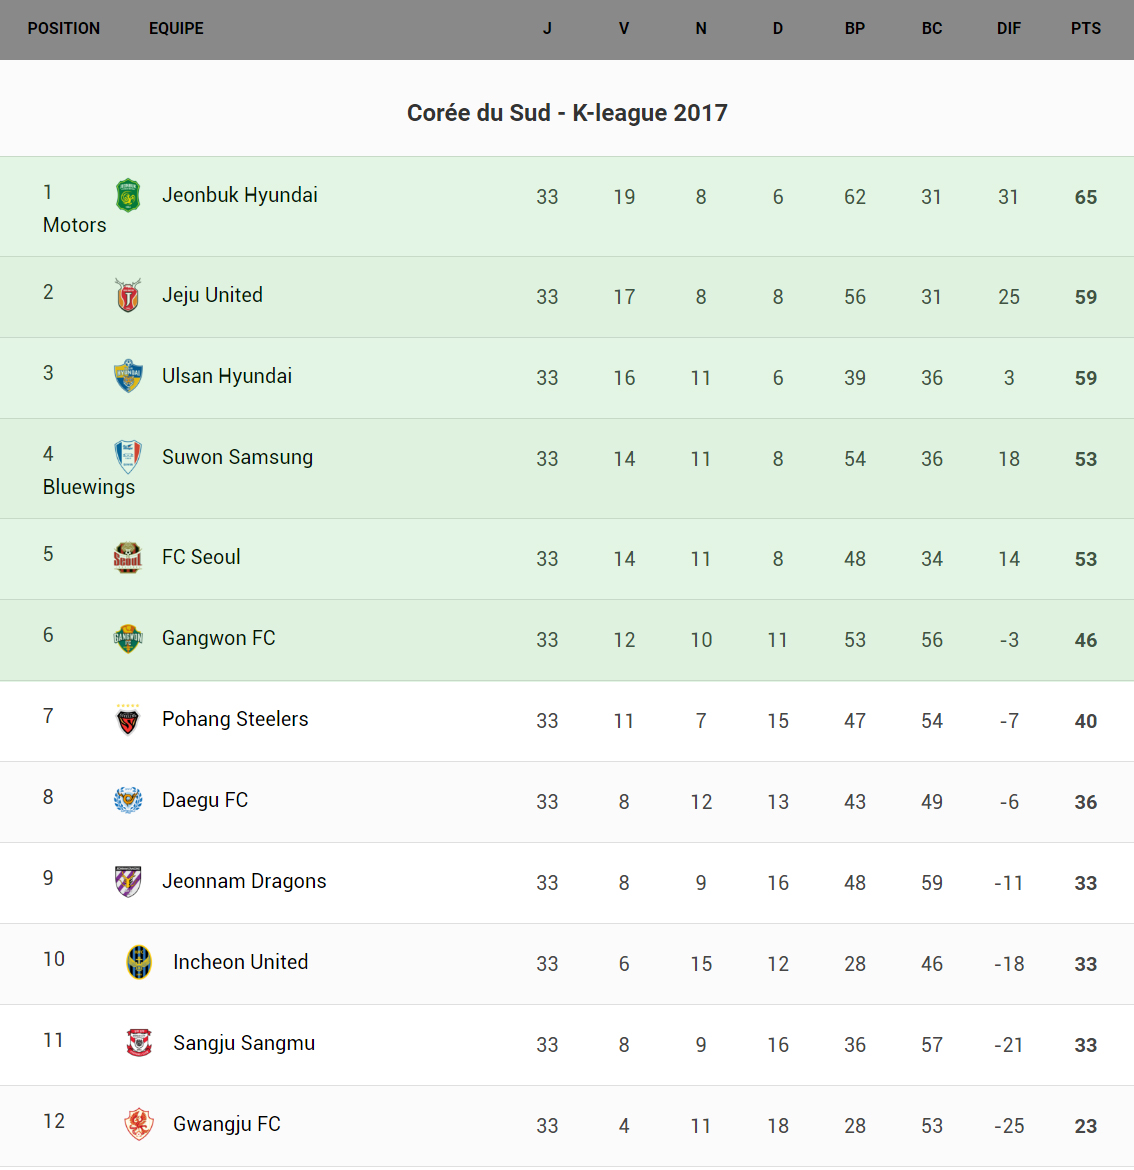Click the Jeonnam Dragons shield logo
The height and width of the screenshot is (1170, 1134).
click(128, 881)
